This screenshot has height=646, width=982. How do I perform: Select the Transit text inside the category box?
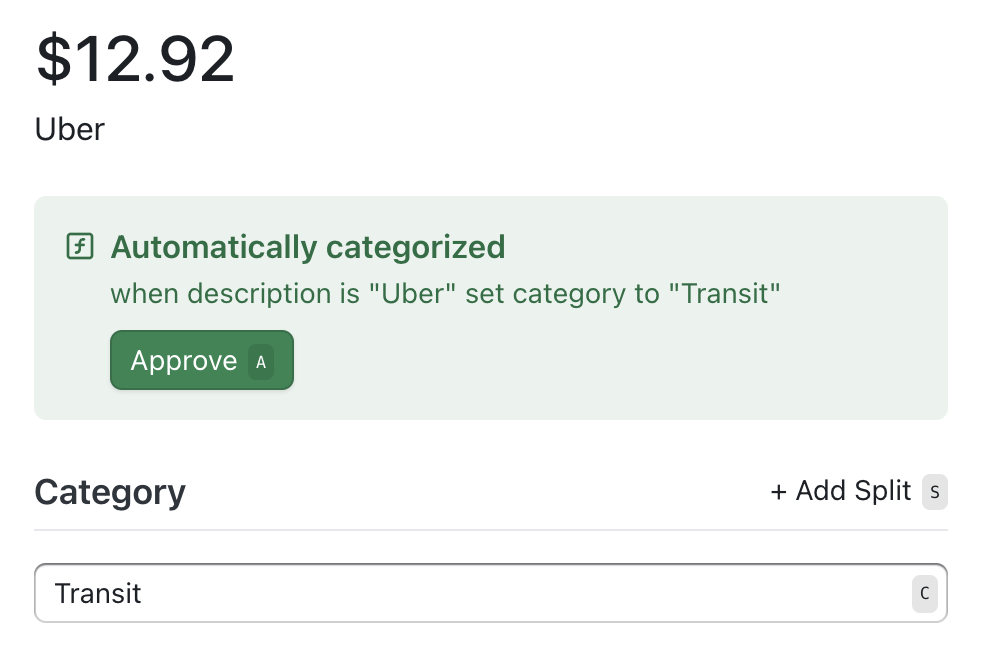pyautogui.click(x=98, y=593)
